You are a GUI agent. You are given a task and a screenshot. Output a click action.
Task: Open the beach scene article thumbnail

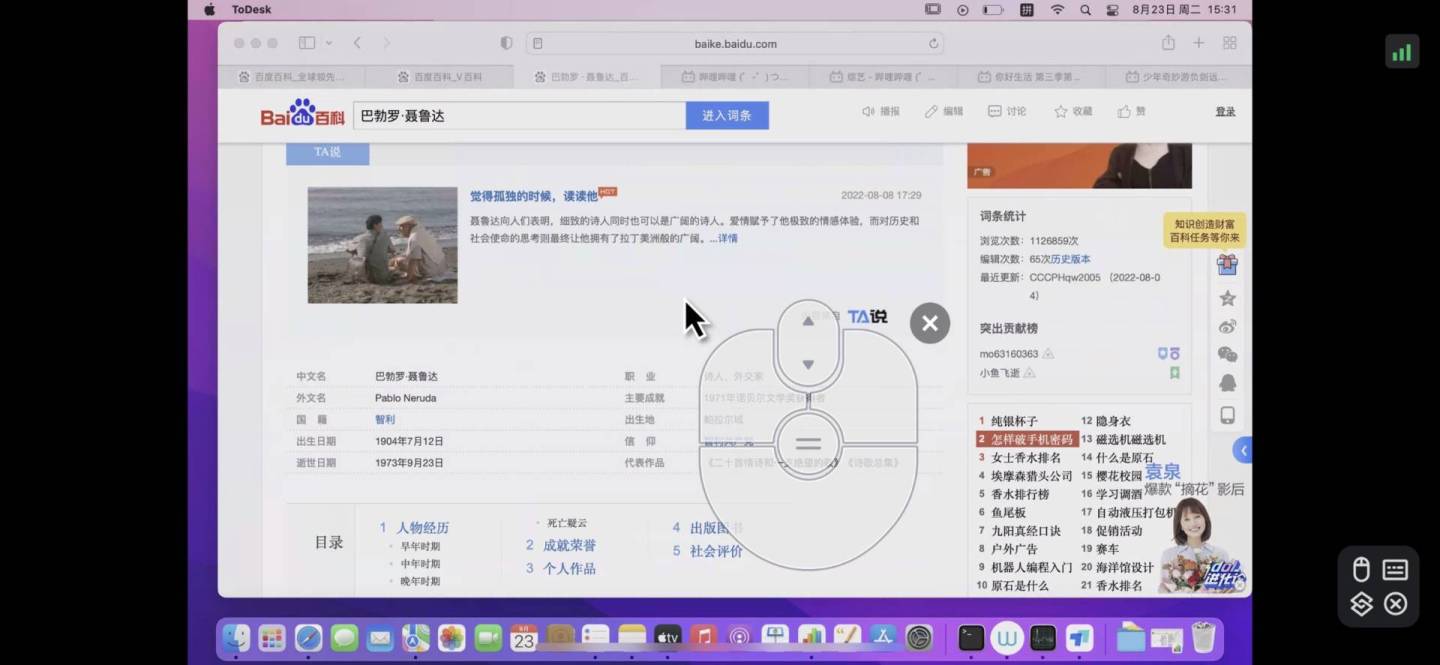[382, 245]
